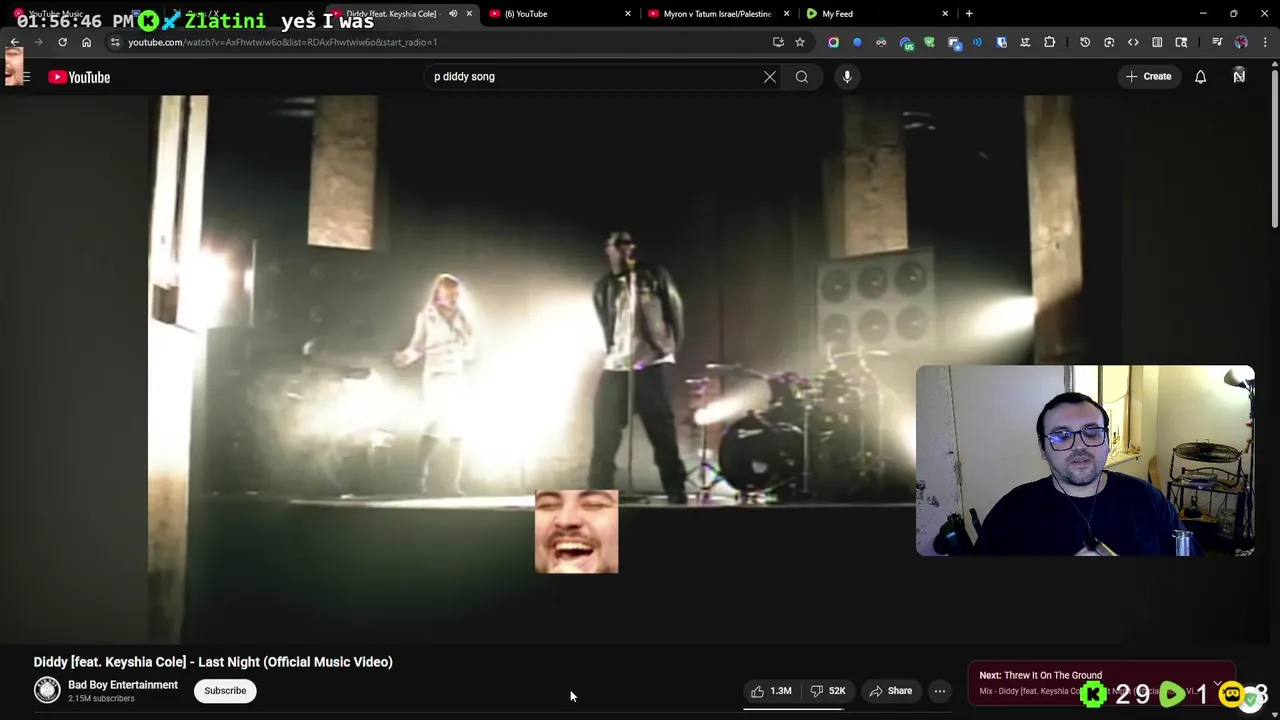This screenshot has width=1280, height=720.
Task: Bookmark this page with the star icon
Action: coord(799,42)
